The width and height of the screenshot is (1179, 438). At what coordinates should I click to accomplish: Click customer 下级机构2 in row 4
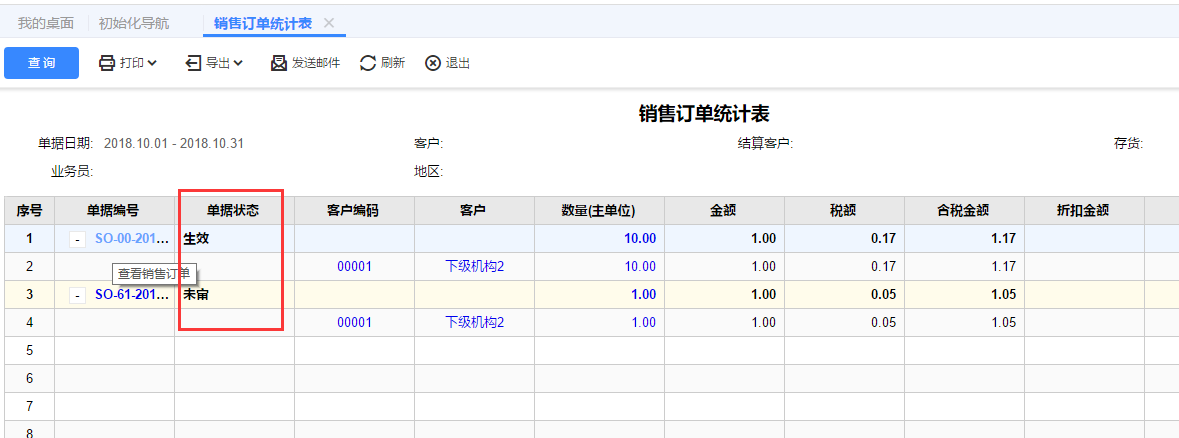(474, 323)
